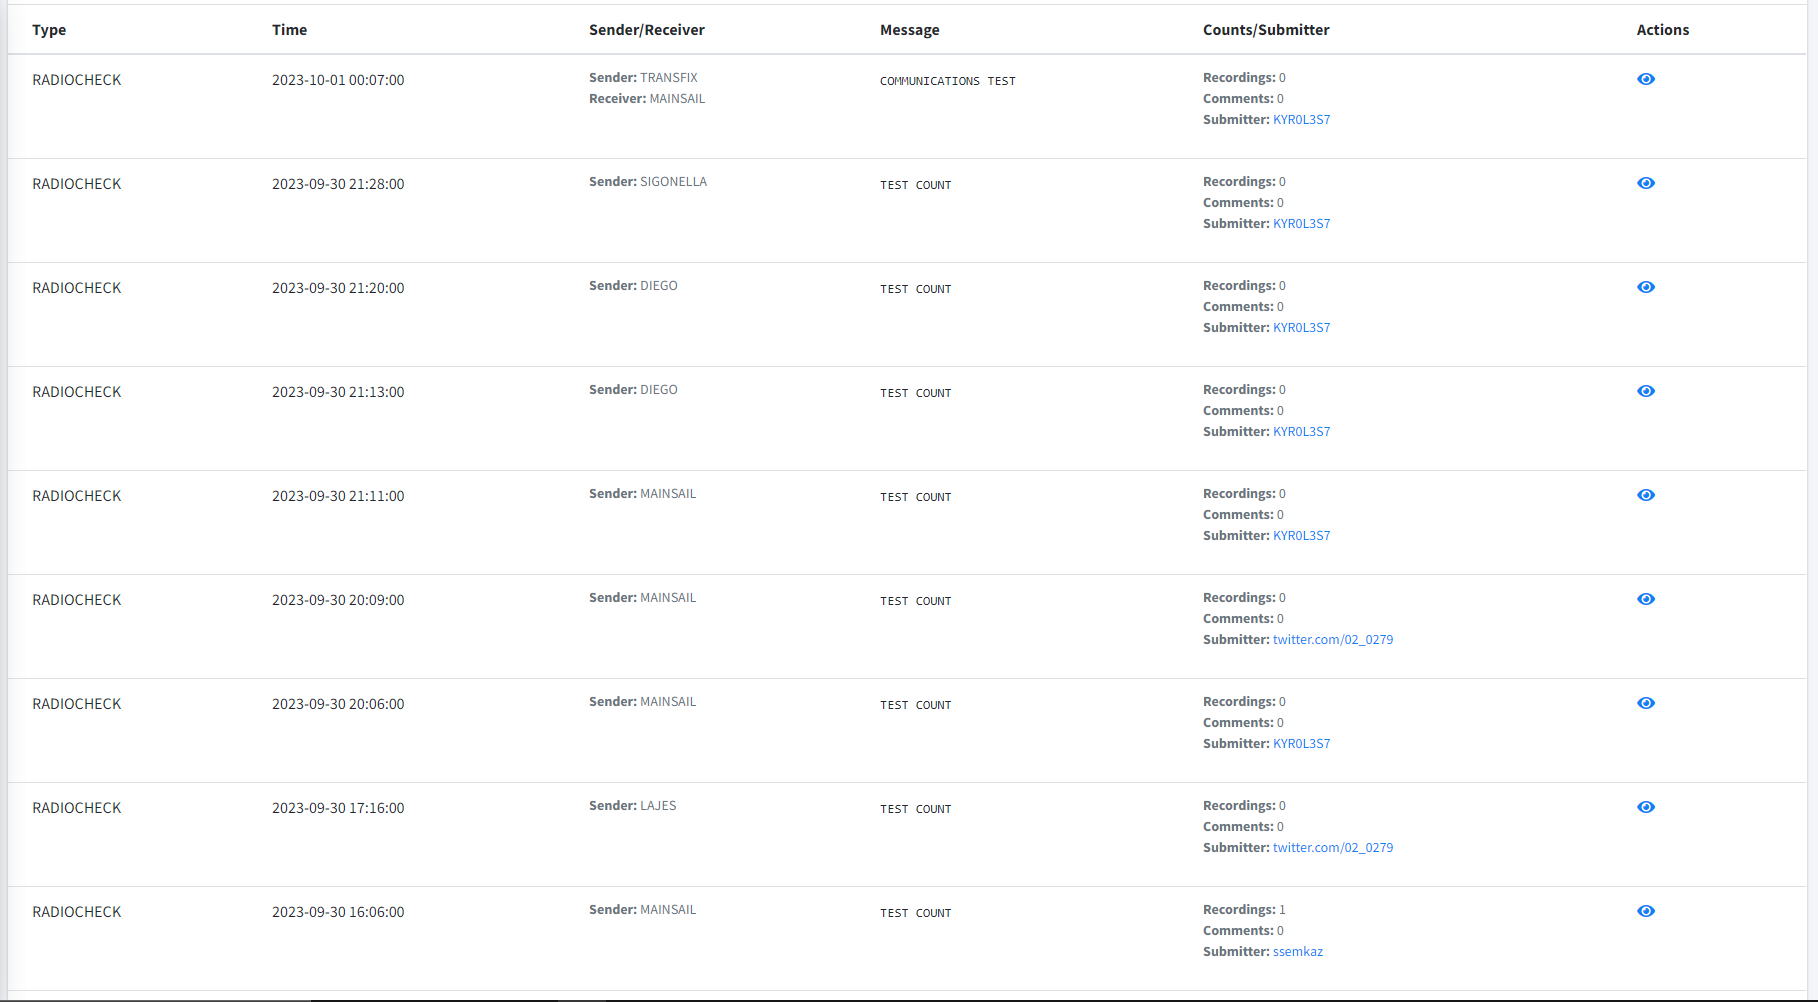Click Sender MAINSAIL in the 16:06:00 row
1818x1002 pixels.
pyautogui.click(x=643, y=910)
